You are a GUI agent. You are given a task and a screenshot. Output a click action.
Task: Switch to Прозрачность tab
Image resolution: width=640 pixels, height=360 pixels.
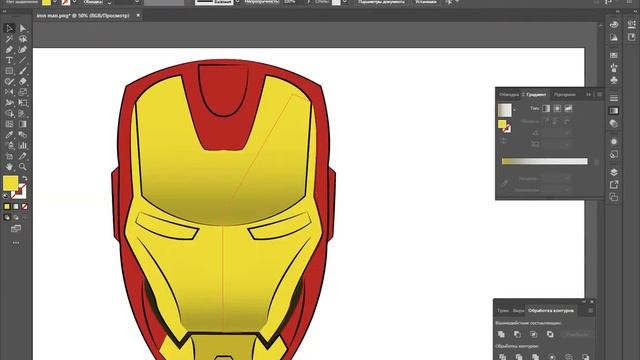[x=564, y=95]
